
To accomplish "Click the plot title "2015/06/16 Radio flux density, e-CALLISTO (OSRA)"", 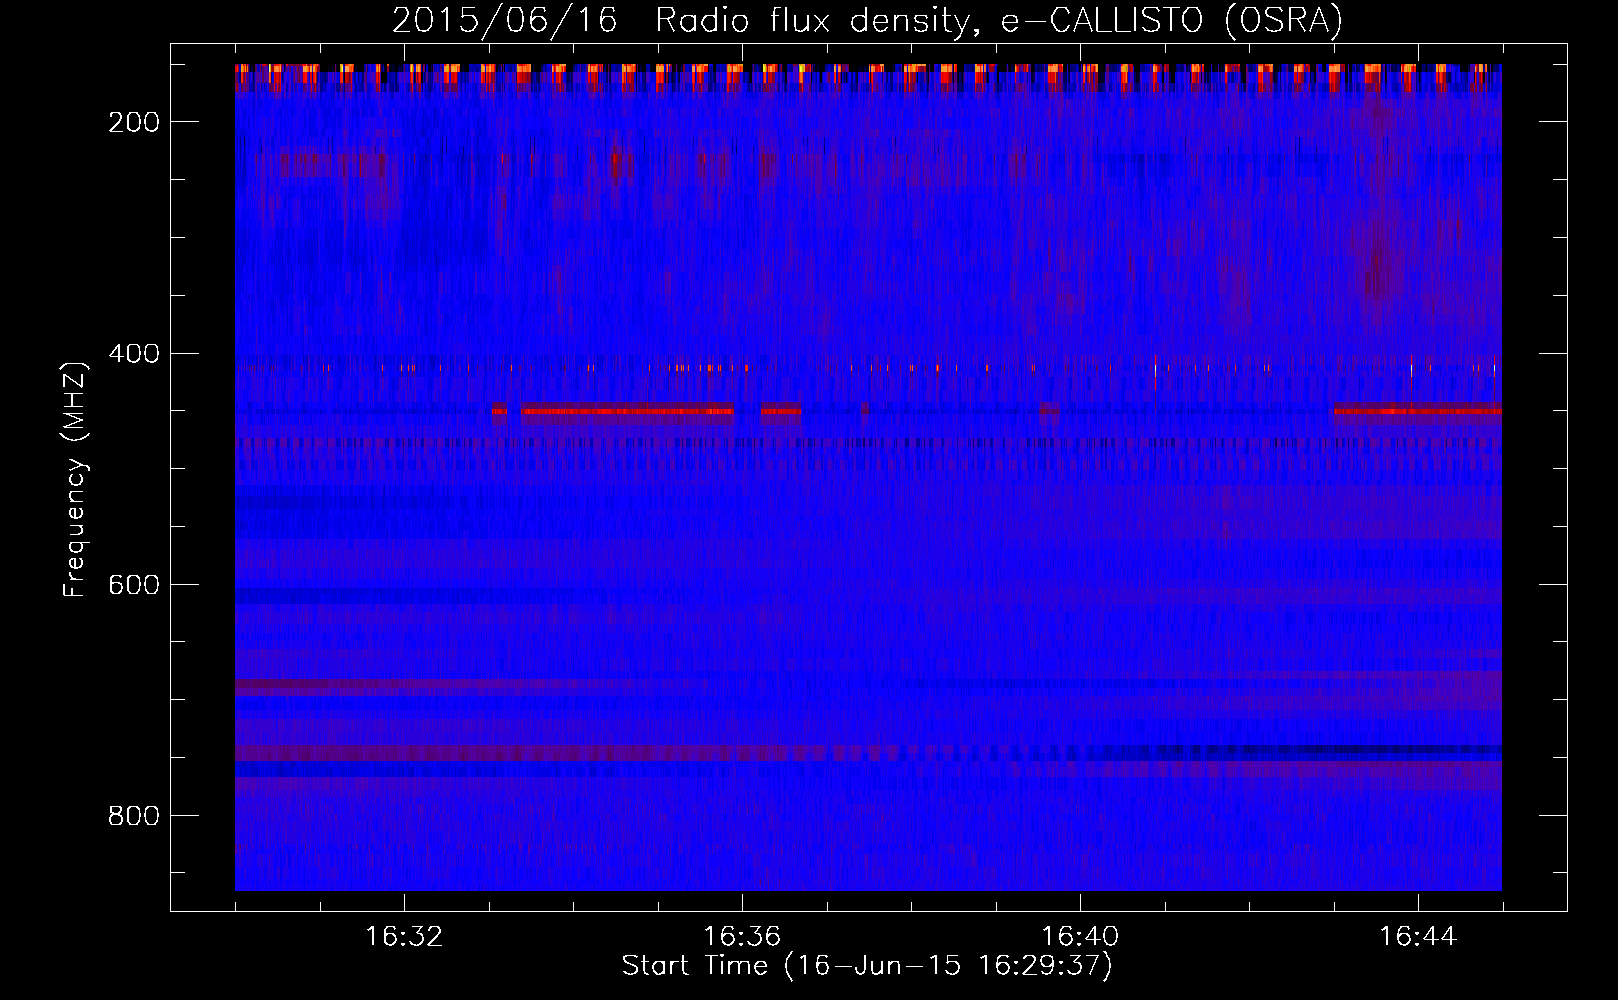I will 867,20.
